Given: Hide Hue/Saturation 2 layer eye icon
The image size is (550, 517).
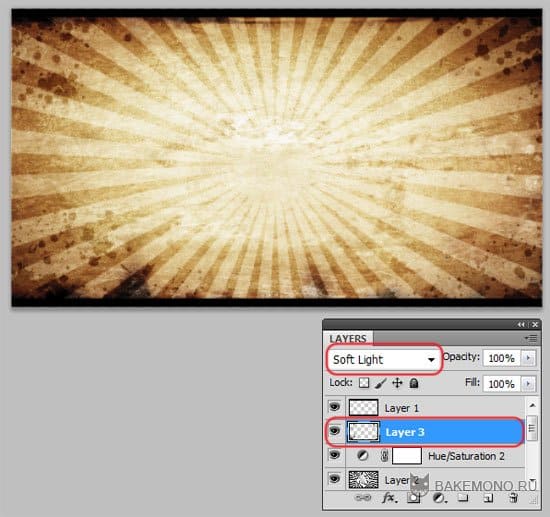Looking at the screenshot, I should point(334,455).
